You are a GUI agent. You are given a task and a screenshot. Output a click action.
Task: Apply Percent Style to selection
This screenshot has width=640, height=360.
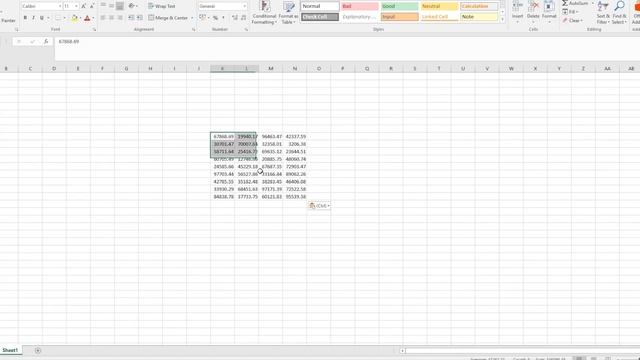[215, 18]
